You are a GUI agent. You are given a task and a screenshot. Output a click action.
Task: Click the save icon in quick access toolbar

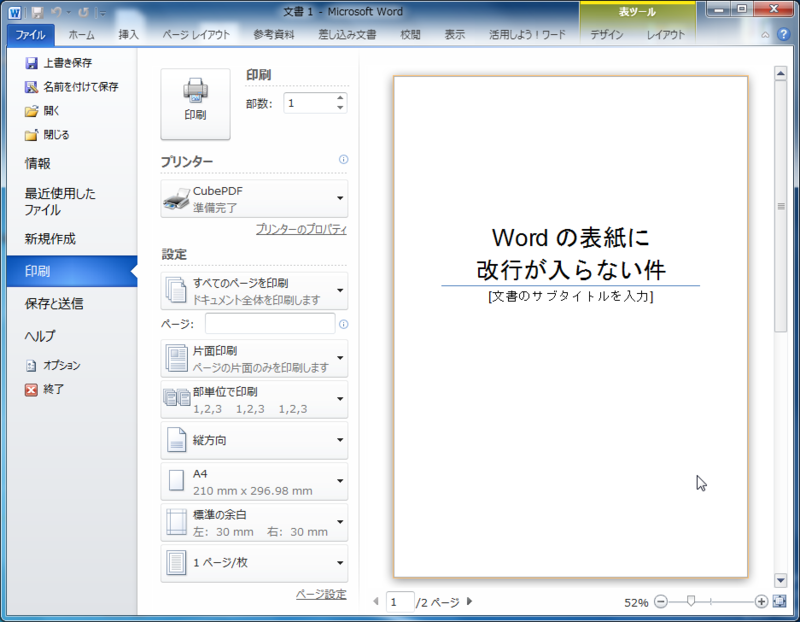(x=37, y=13)
